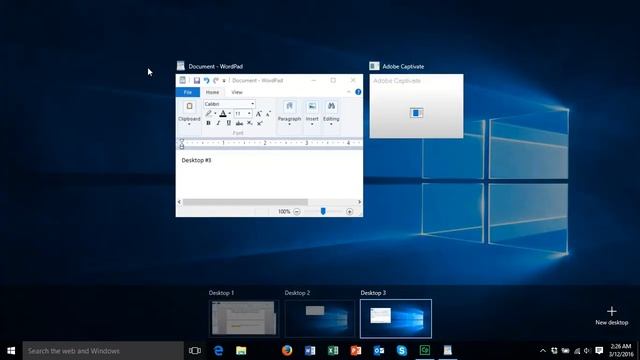Click the Task View taskbar icon
Viewport: 640px width, 360px height.
195,351
